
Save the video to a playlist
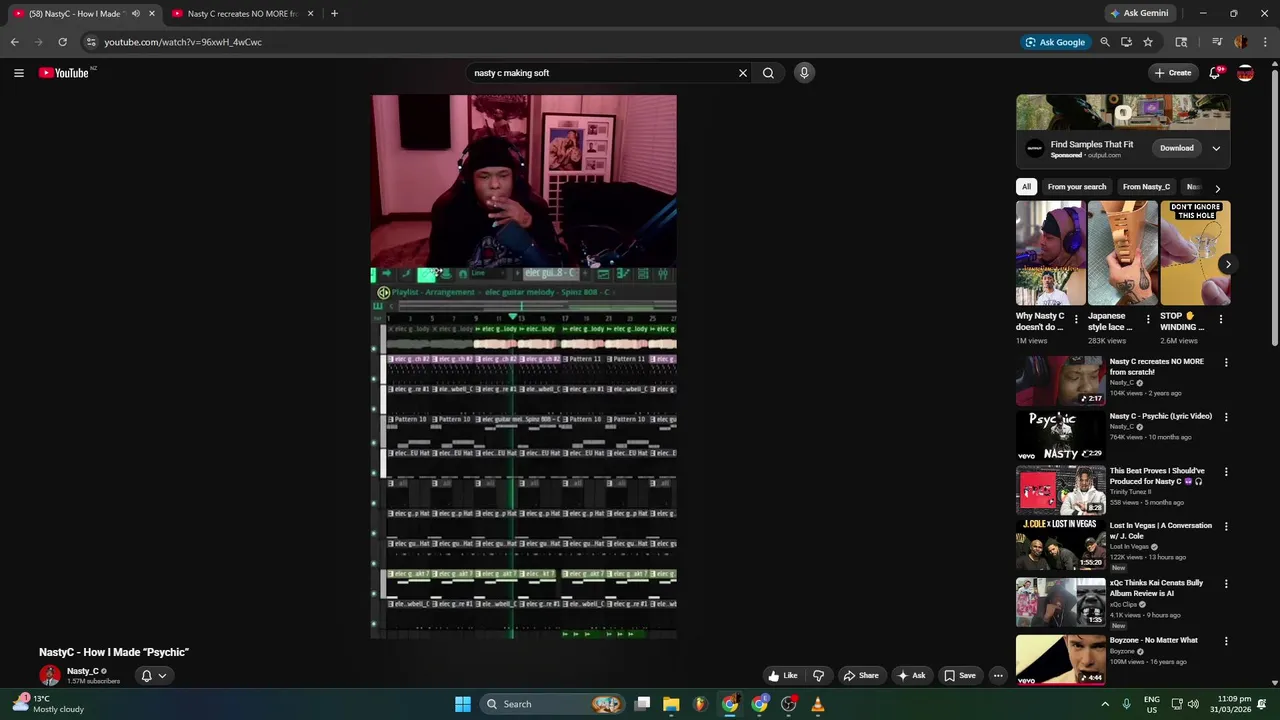coord(960,675)
